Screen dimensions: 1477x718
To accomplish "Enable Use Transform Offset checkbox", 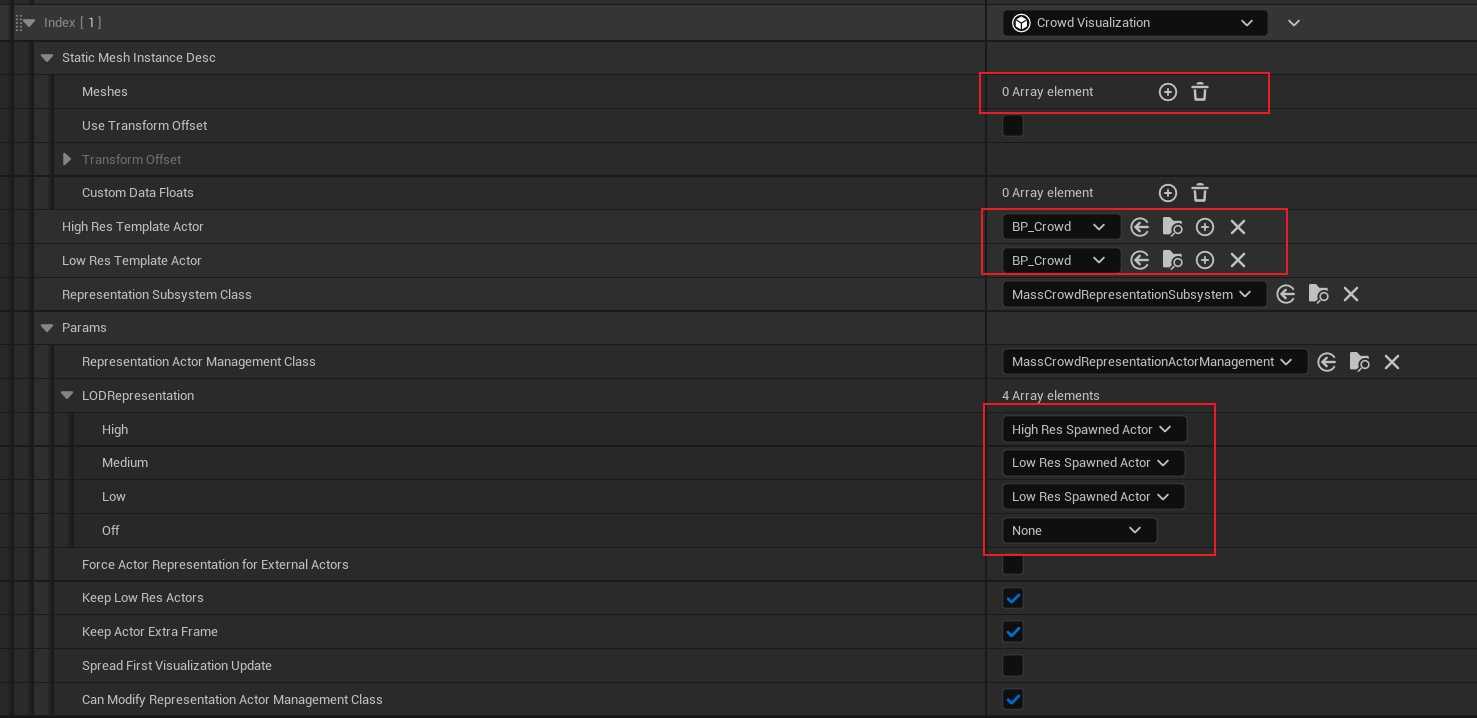I will (x=1013, y=126).
